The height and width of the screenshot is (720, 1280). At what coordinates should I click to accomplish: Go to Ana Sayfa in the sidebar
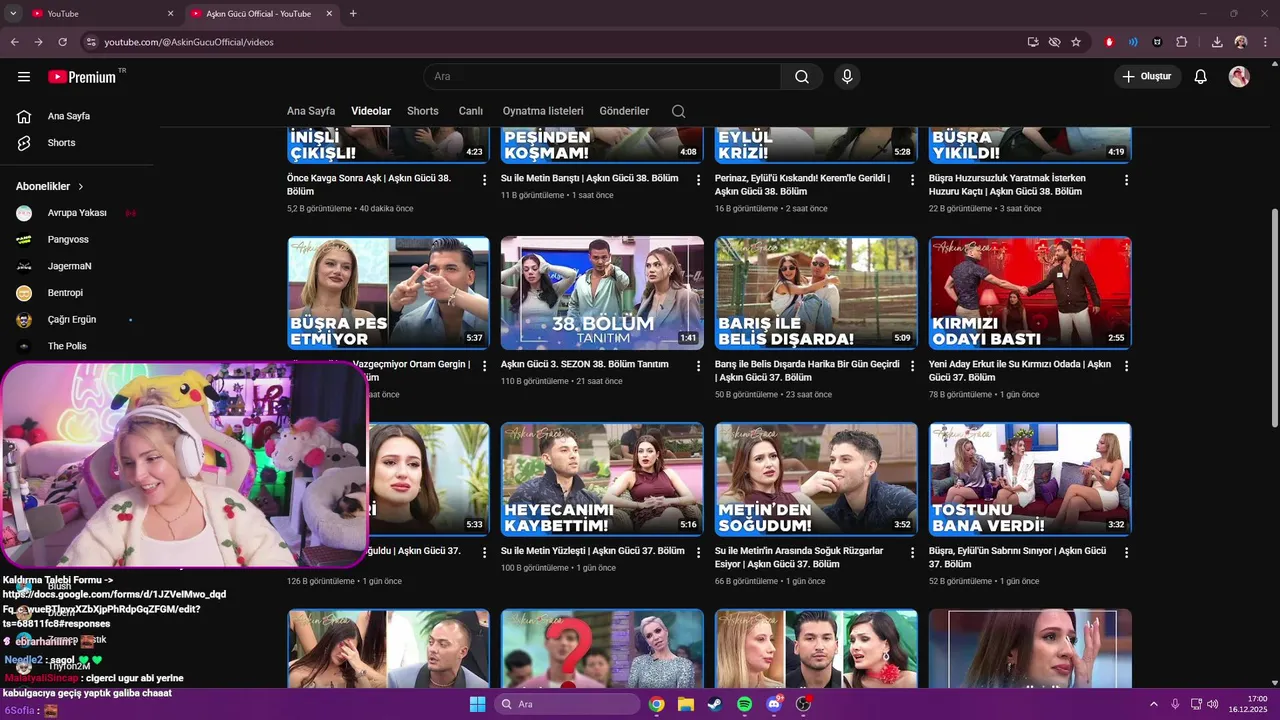77,116
